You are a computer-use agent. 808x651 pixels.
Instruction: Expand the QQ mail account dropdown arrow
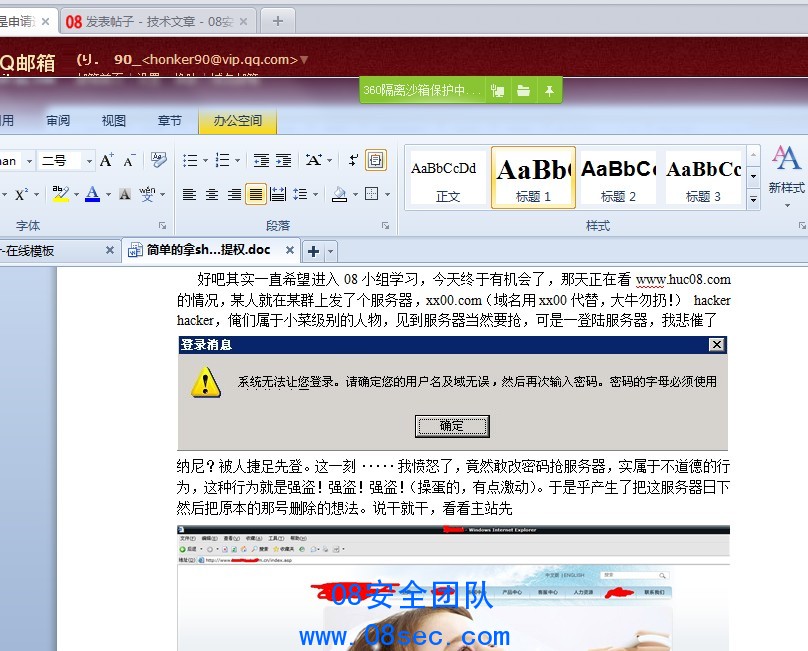click(304, 60)
